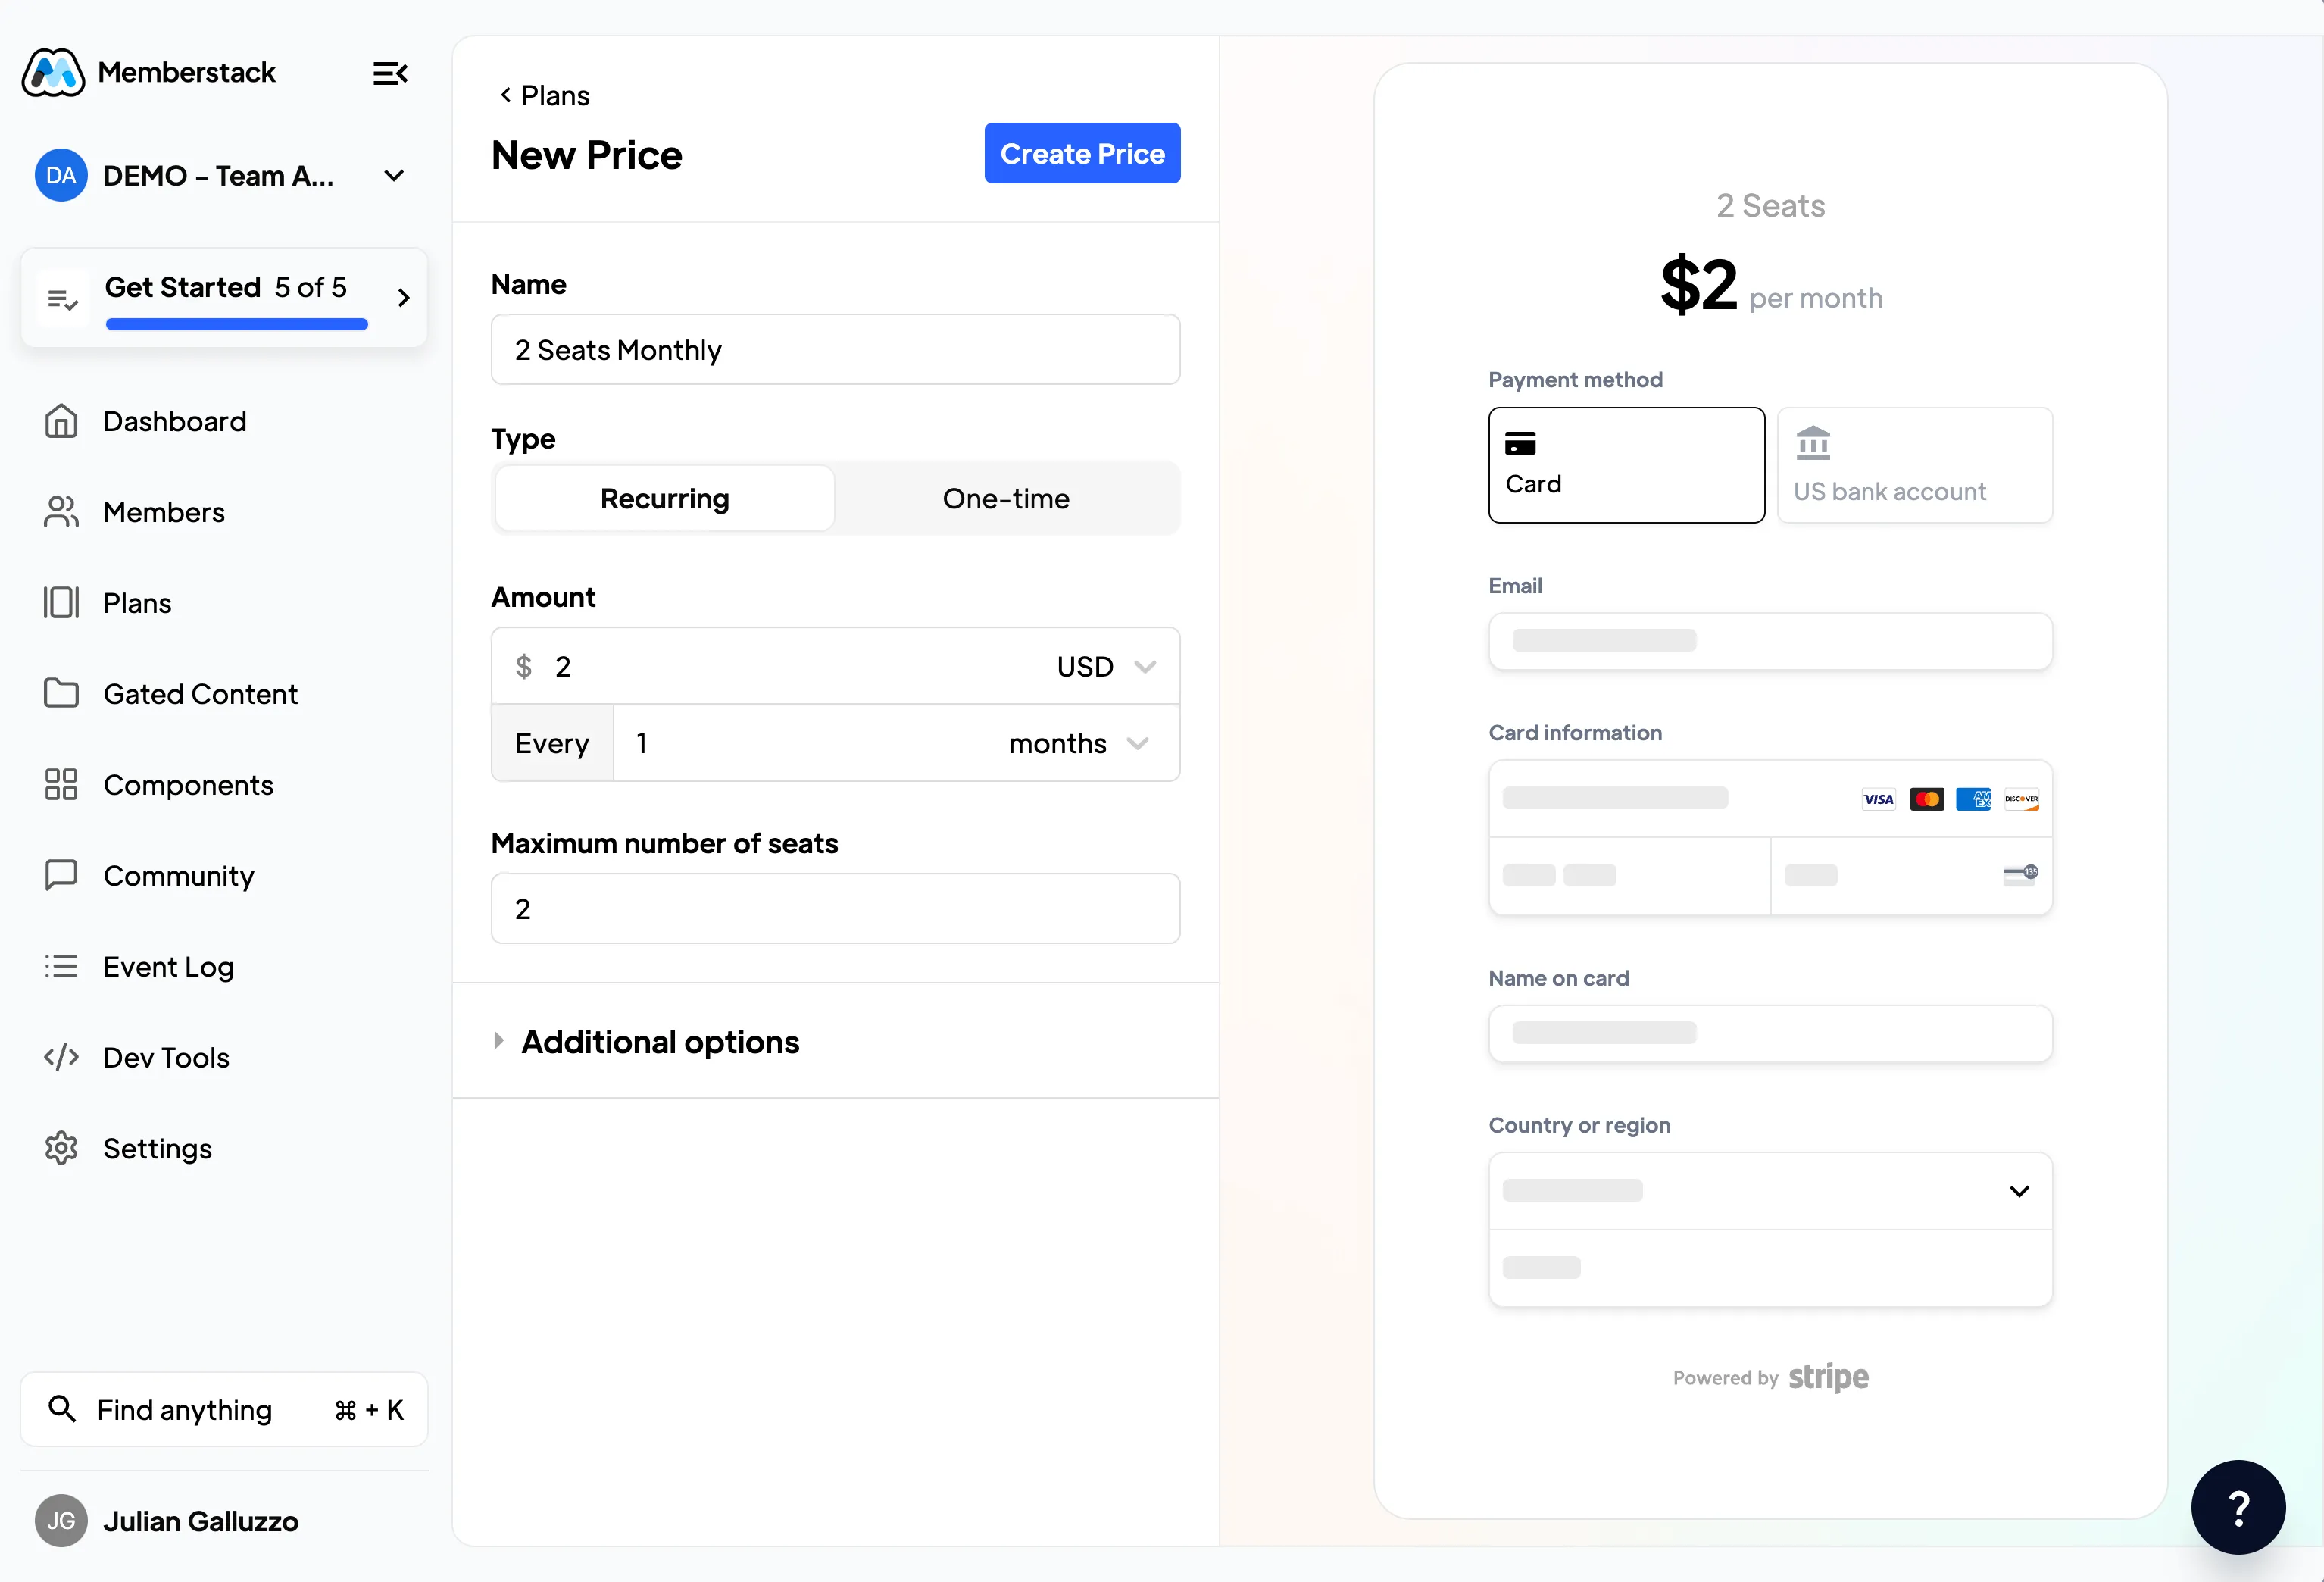Choose US bank account payment method
This screenshot has width=2324, height=1582.
tap(1913, 465)
